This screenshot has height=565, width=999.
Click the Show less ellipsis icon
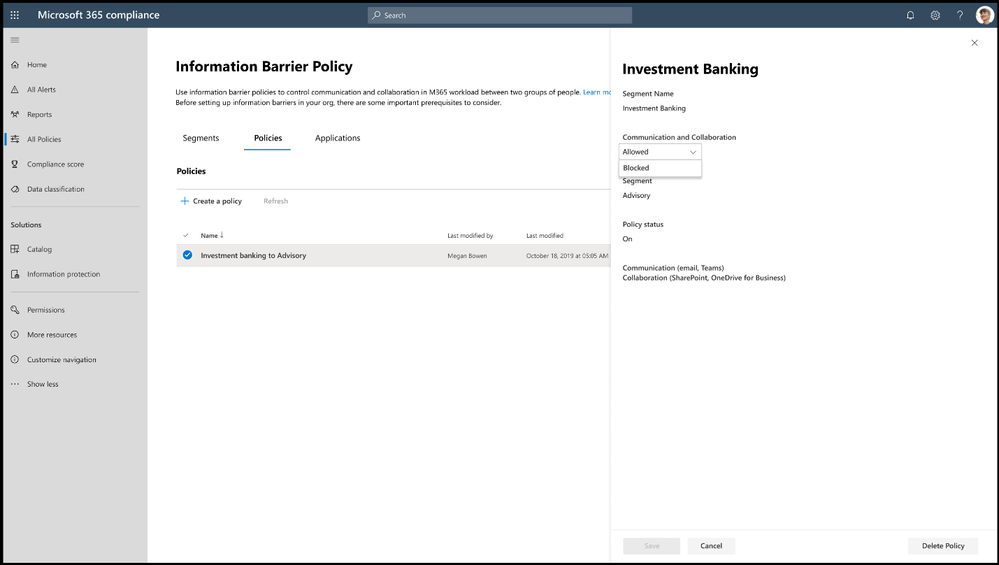point(15,384)
